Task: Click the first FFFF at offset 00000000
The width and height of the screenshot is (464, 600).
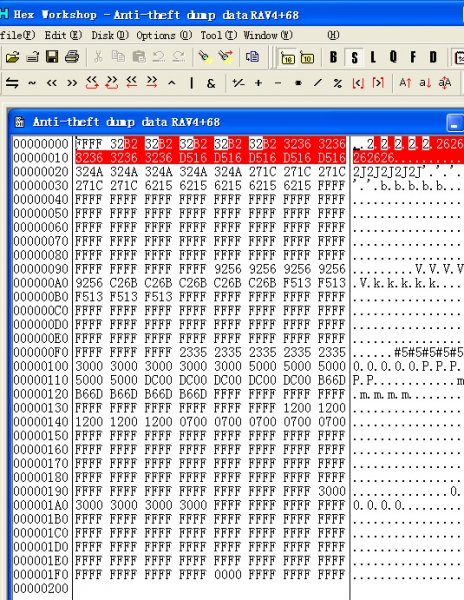Action: pos(89,144)
